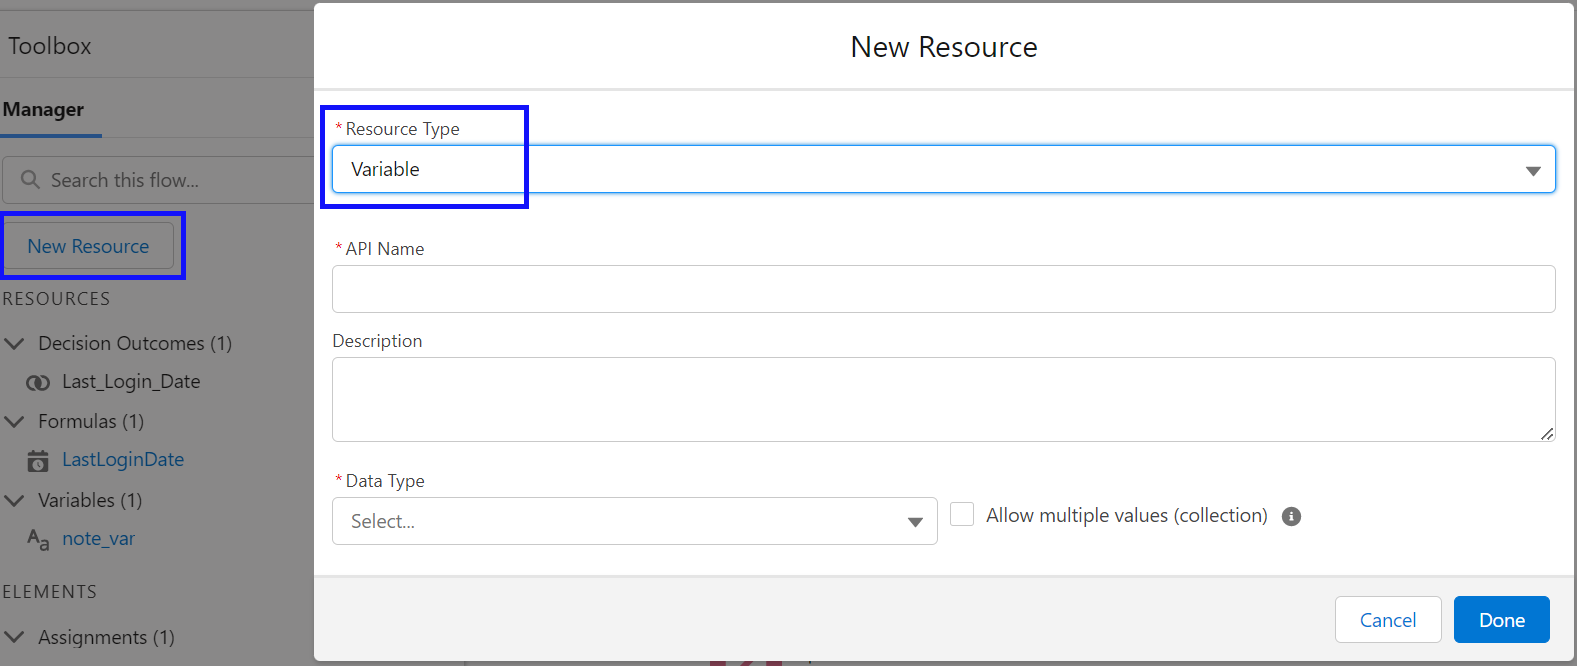Switch to the Manager tab
The image size is (1577, 666).
(44, 110)
